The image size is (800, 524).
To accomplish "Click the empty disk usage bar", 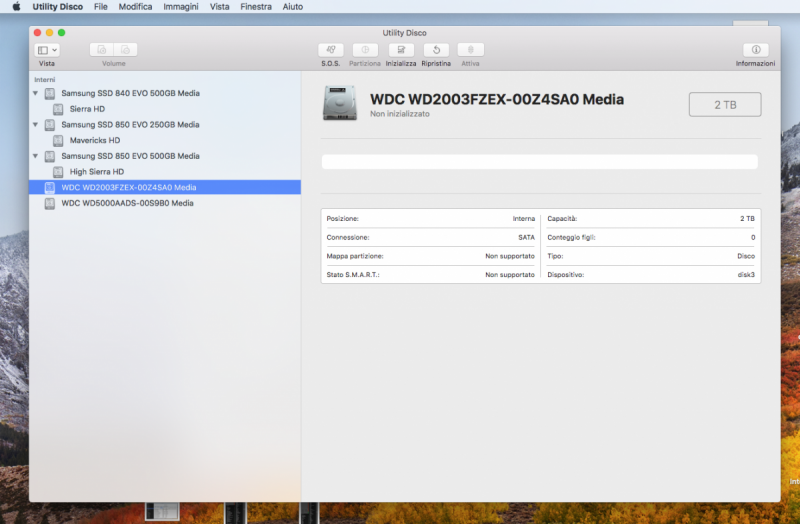I will pyautogui.click(x=540, y=162).
